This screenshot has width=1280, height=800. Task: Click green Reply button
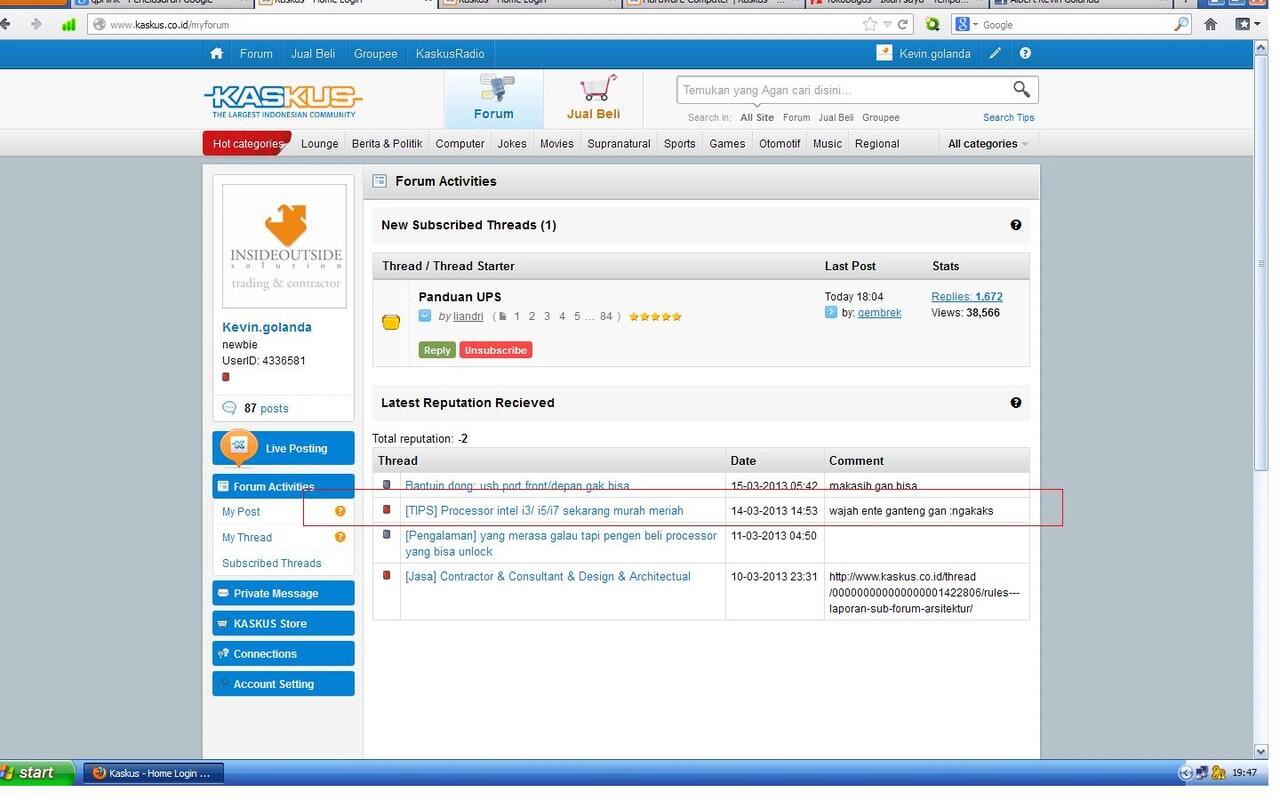click(437, 350)
